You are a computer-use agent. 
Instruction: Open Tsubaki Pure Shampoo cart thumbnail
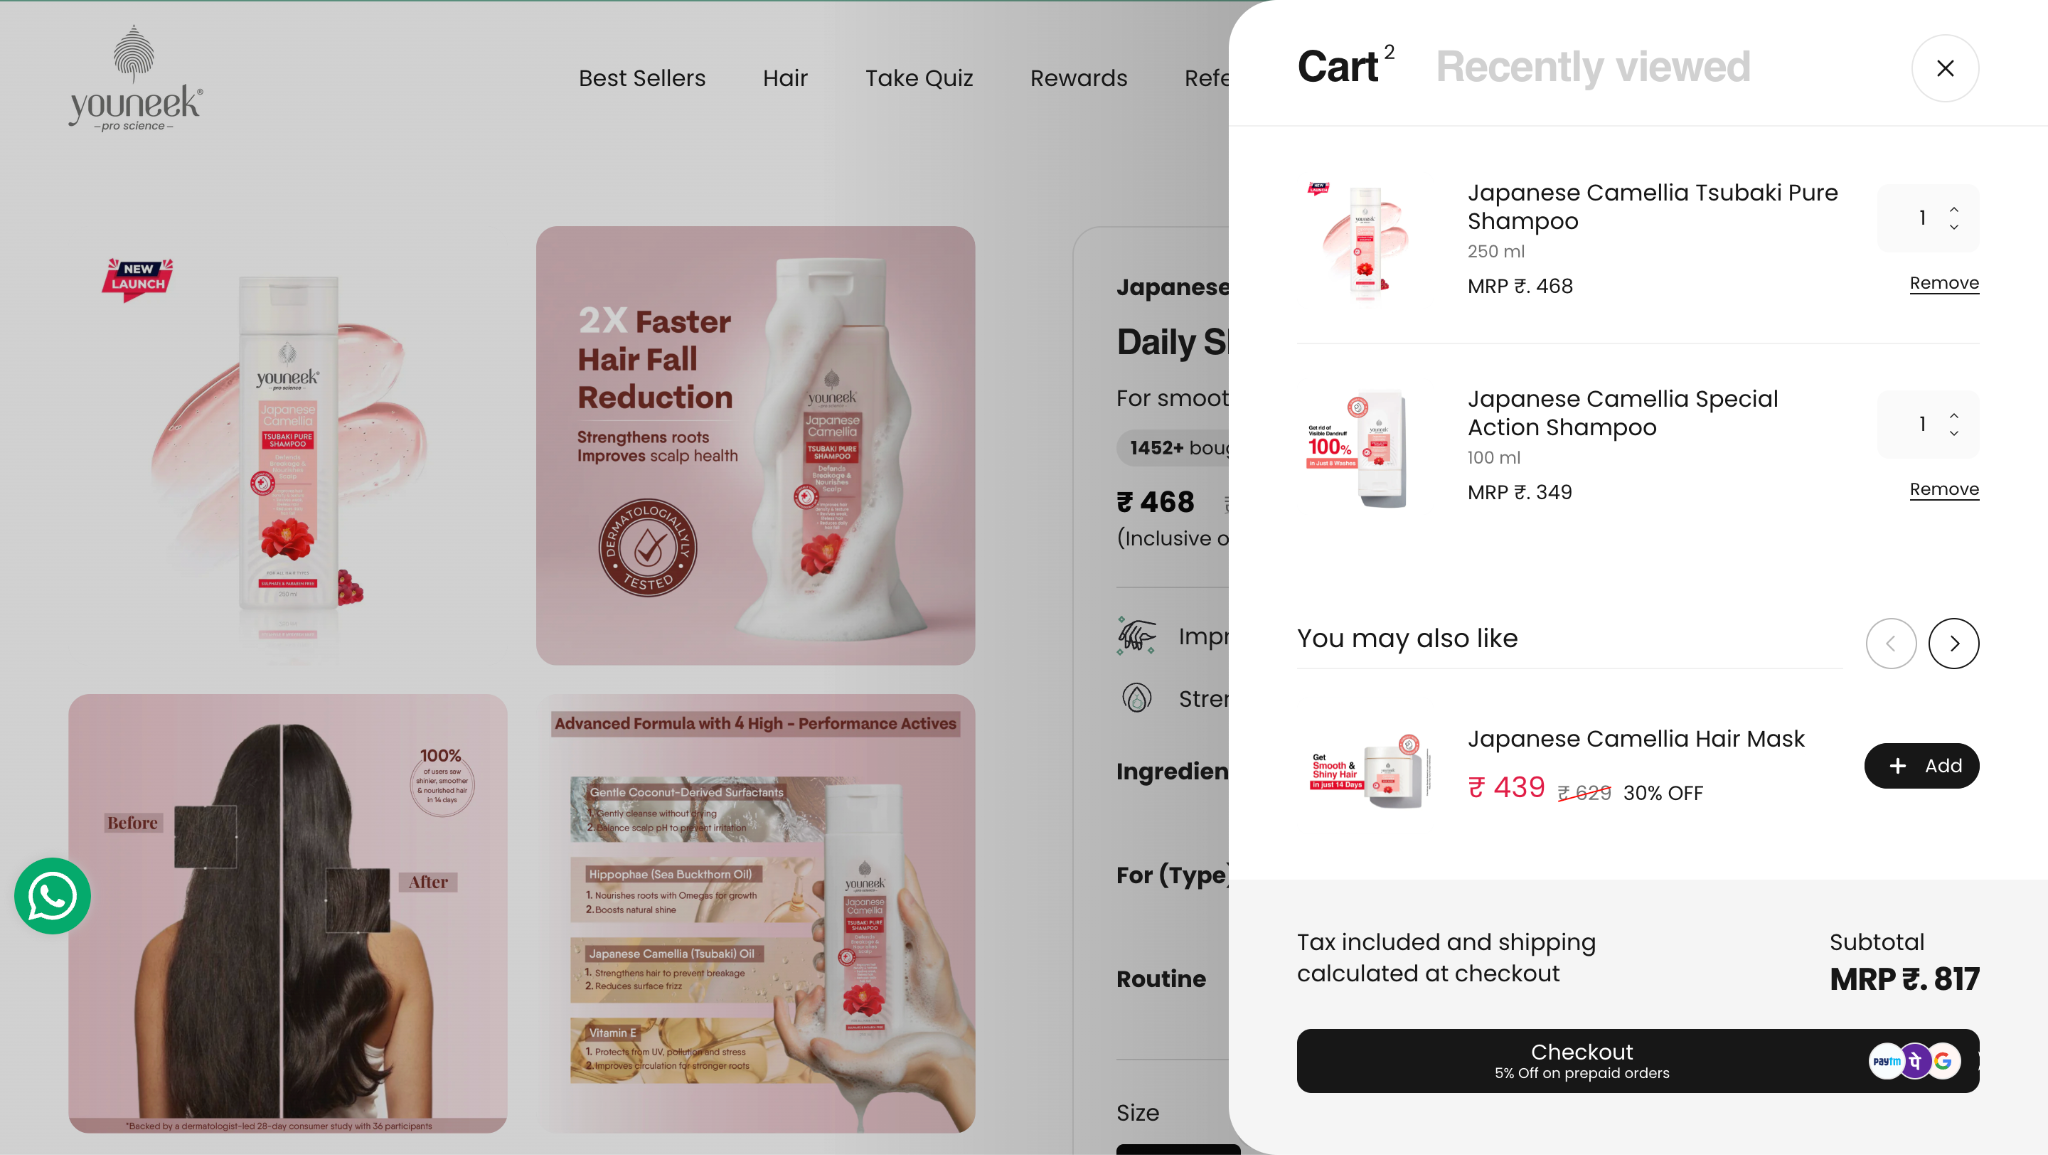click(x=1362, y=241)
